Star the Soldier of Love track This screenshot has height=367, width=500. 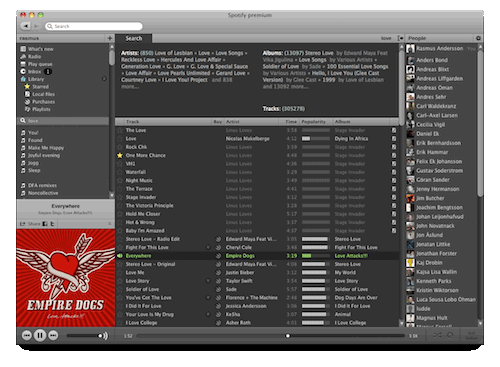[120, 289]
